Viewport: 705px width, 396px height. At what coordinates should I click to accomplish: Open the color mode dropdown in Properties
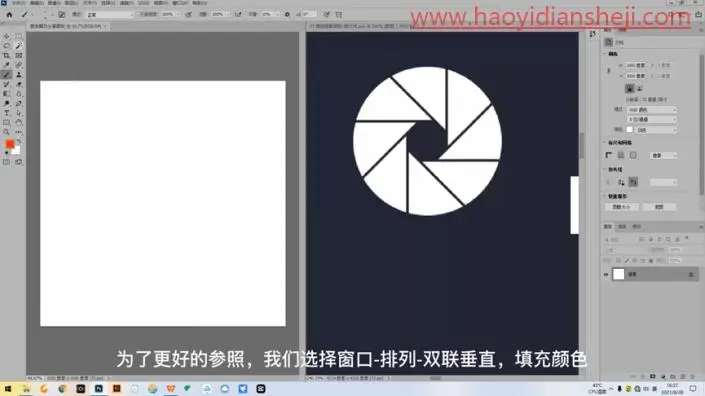tap(651, 110)
